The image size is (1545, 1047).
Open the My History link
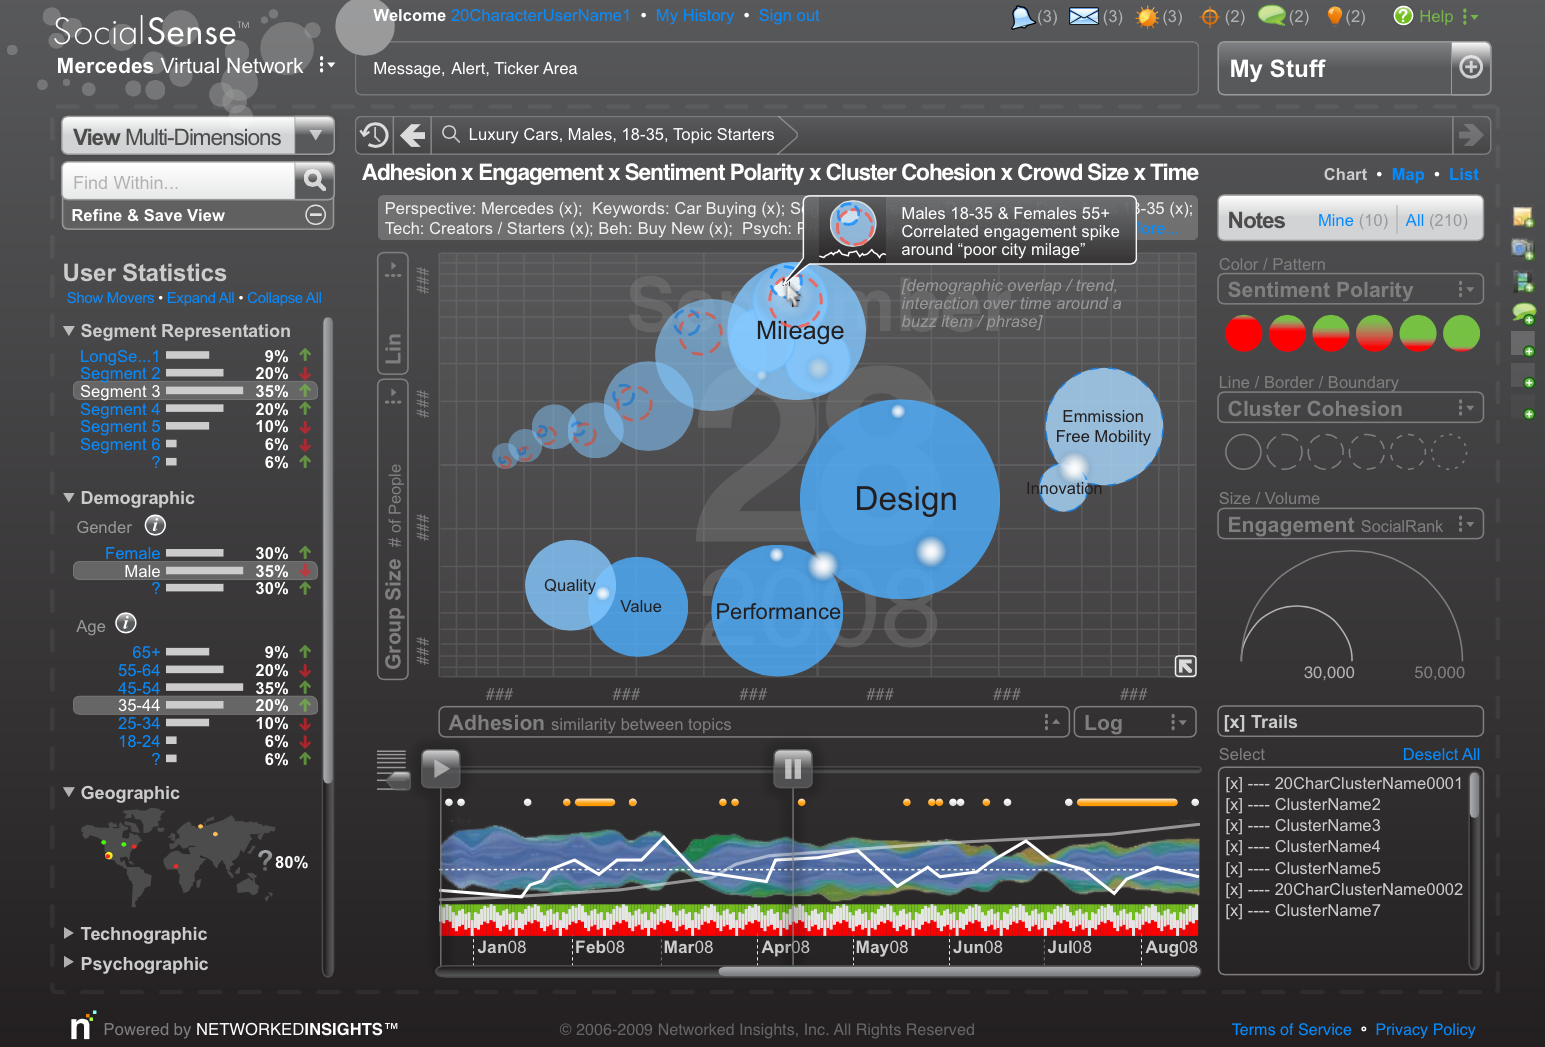(x=694, y=16)
